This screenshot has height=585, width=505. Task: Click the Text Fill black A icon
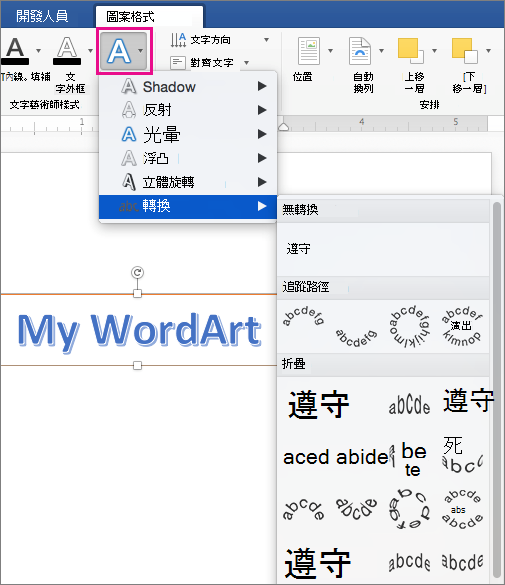point(15,51)
